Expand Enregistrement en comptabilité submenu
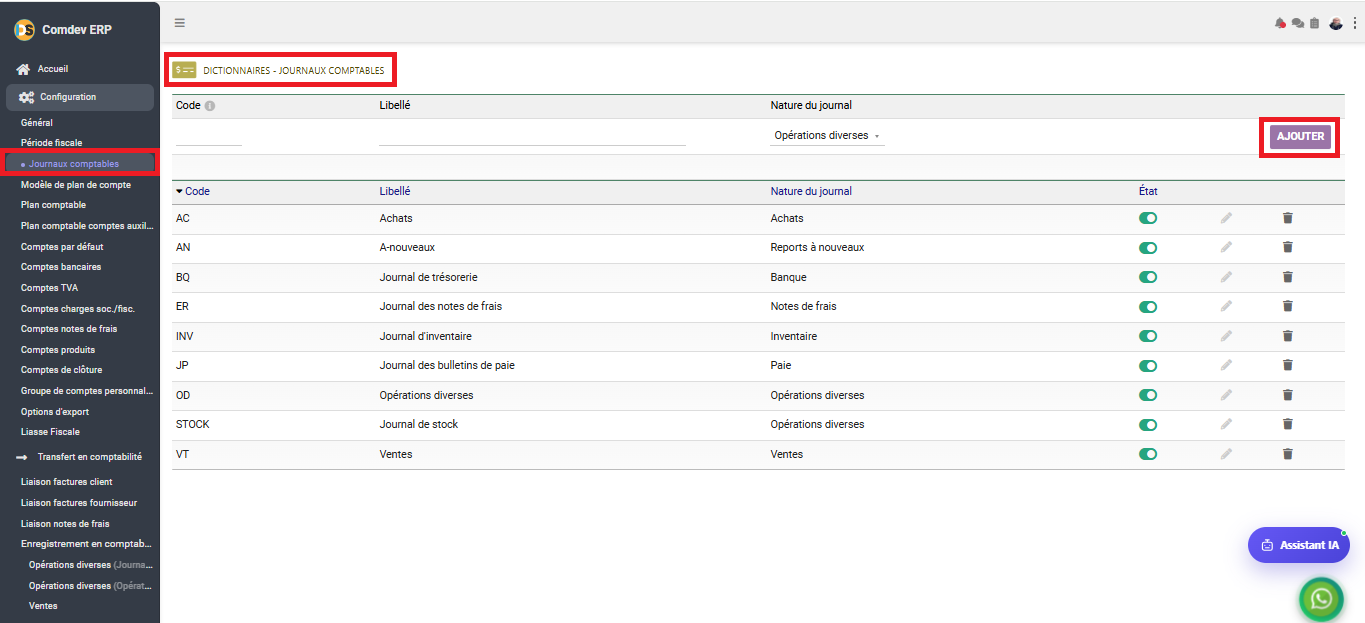This screenshot has height=623, width=1365. [x=86, y=544]
